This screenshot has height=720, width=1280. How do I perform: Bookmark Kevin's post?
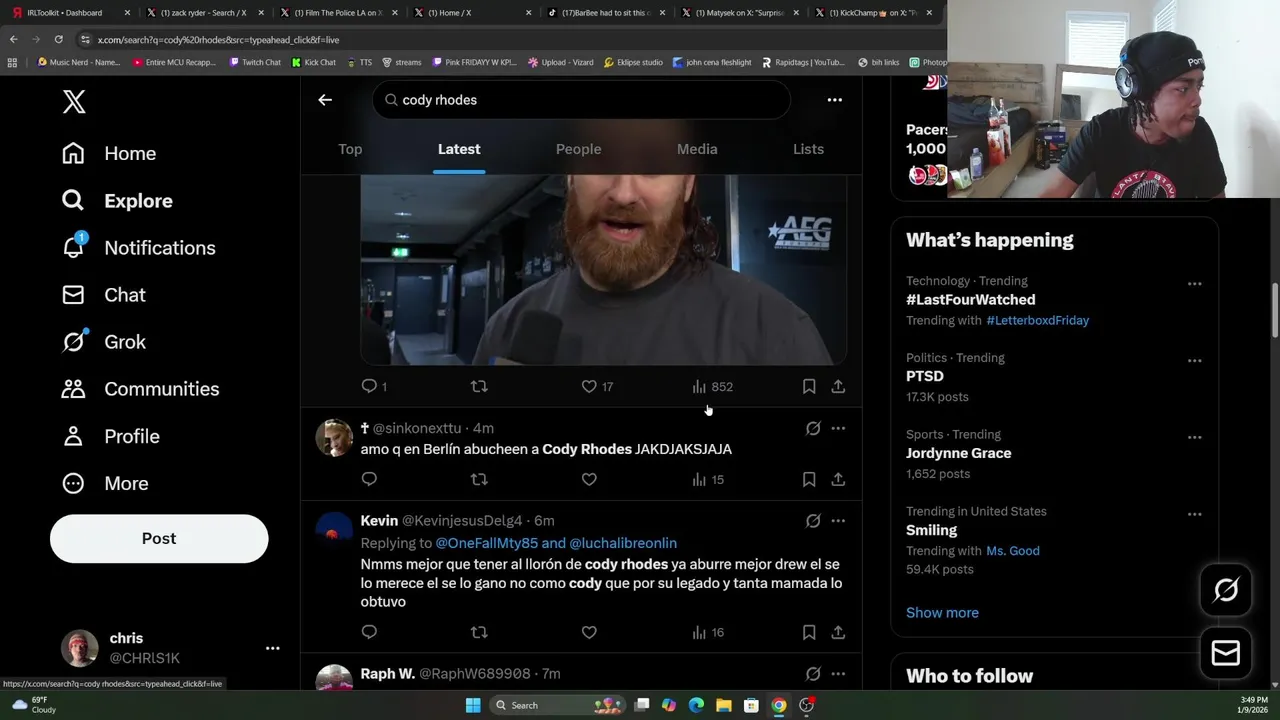(x=809, y=632)
